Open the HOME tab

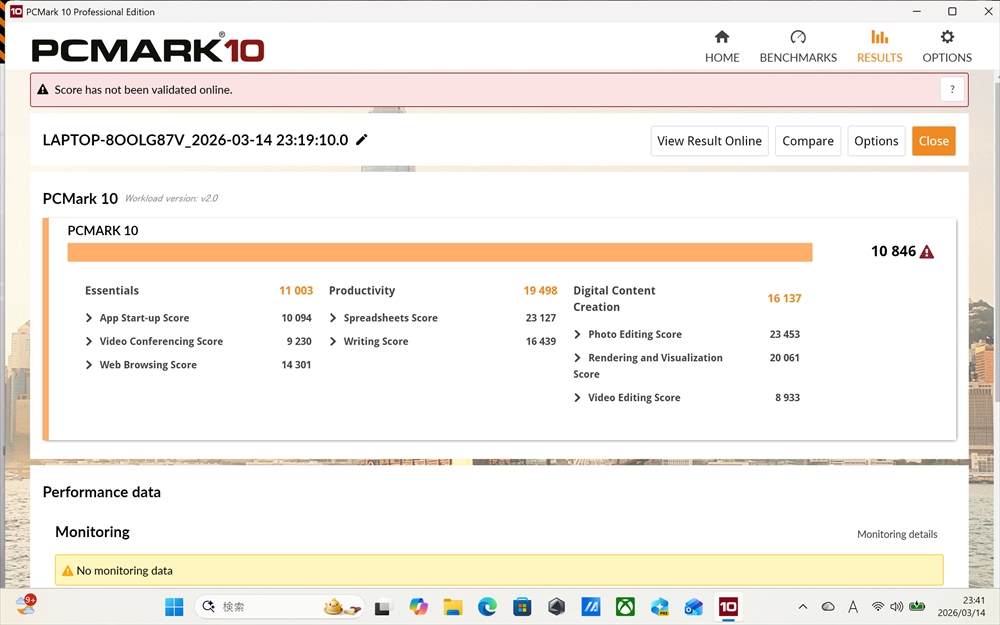(x=722, y=47)
